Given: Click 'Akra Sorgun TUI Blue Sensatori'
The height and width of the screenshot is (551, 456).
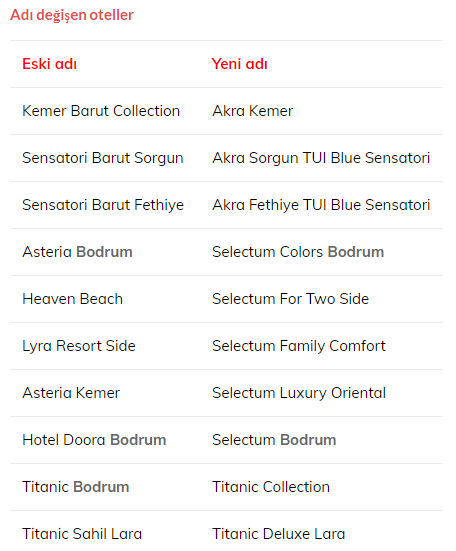Looking at the screenshot, I should coord(321,158).
